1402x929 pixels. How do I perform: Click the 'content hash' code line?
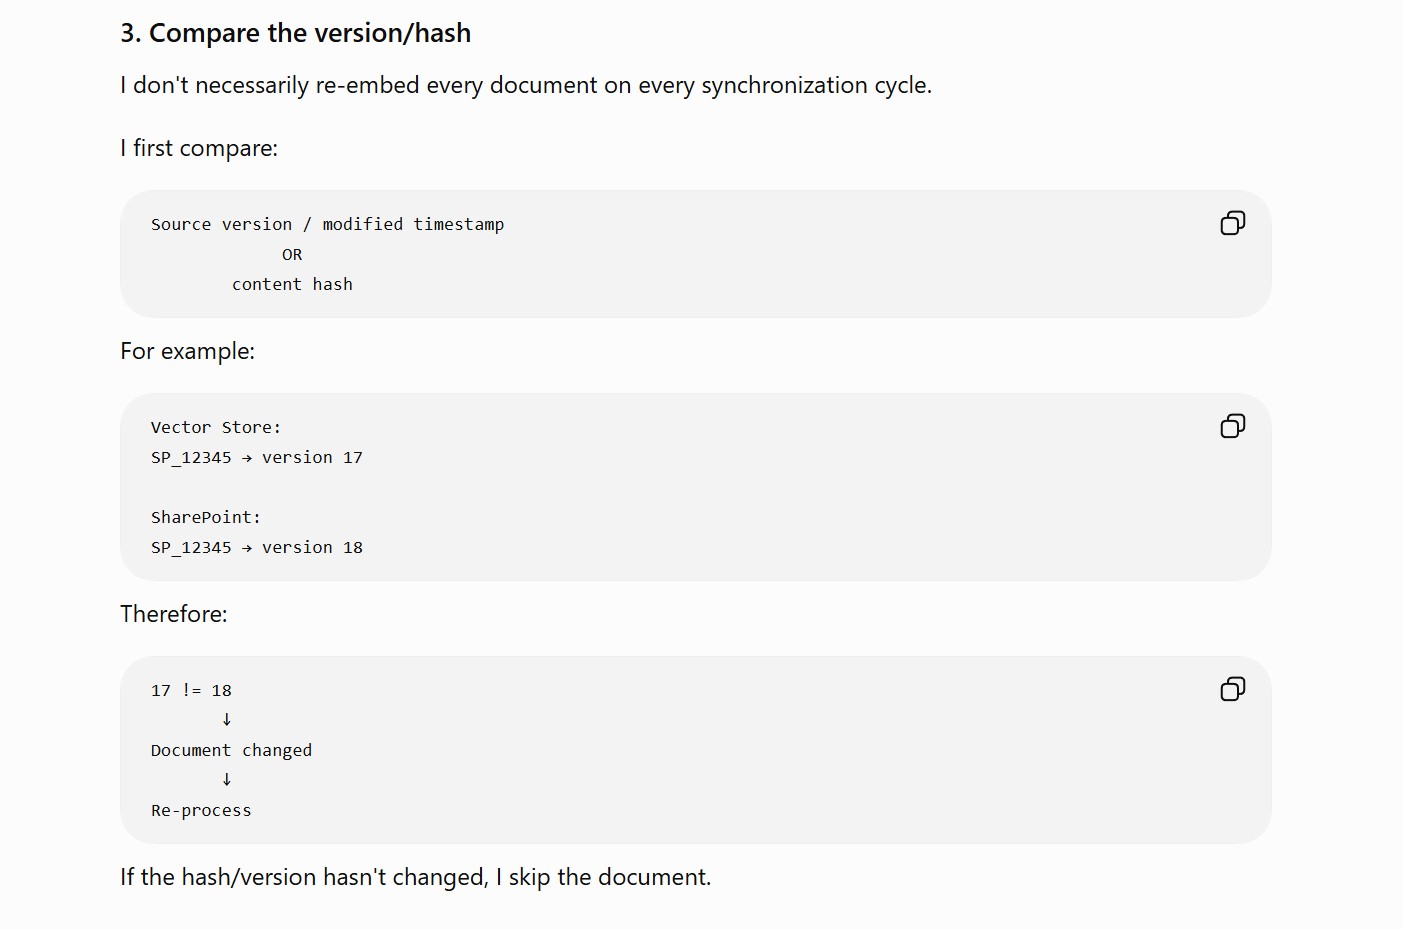(292, 284)
